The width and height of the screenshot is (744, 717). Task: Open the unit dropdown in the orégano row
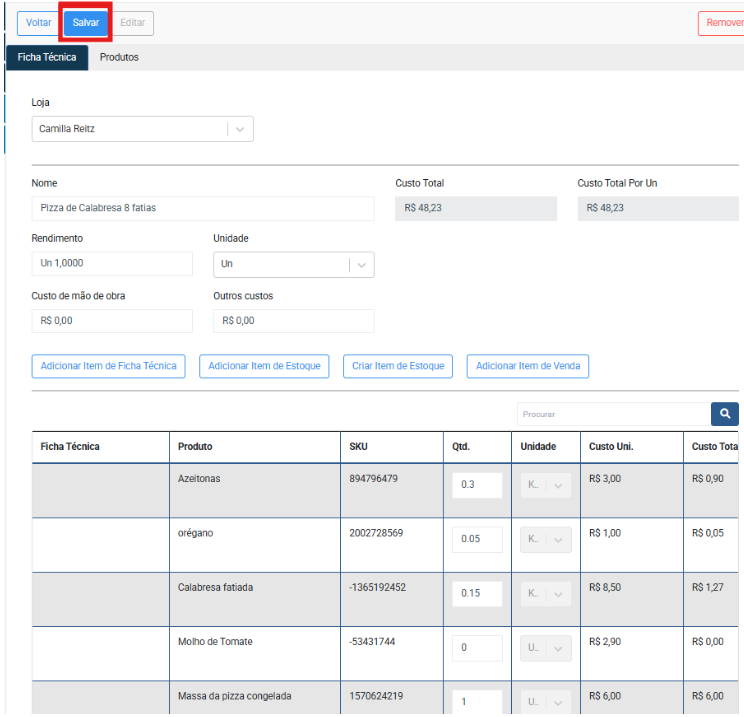545,540
